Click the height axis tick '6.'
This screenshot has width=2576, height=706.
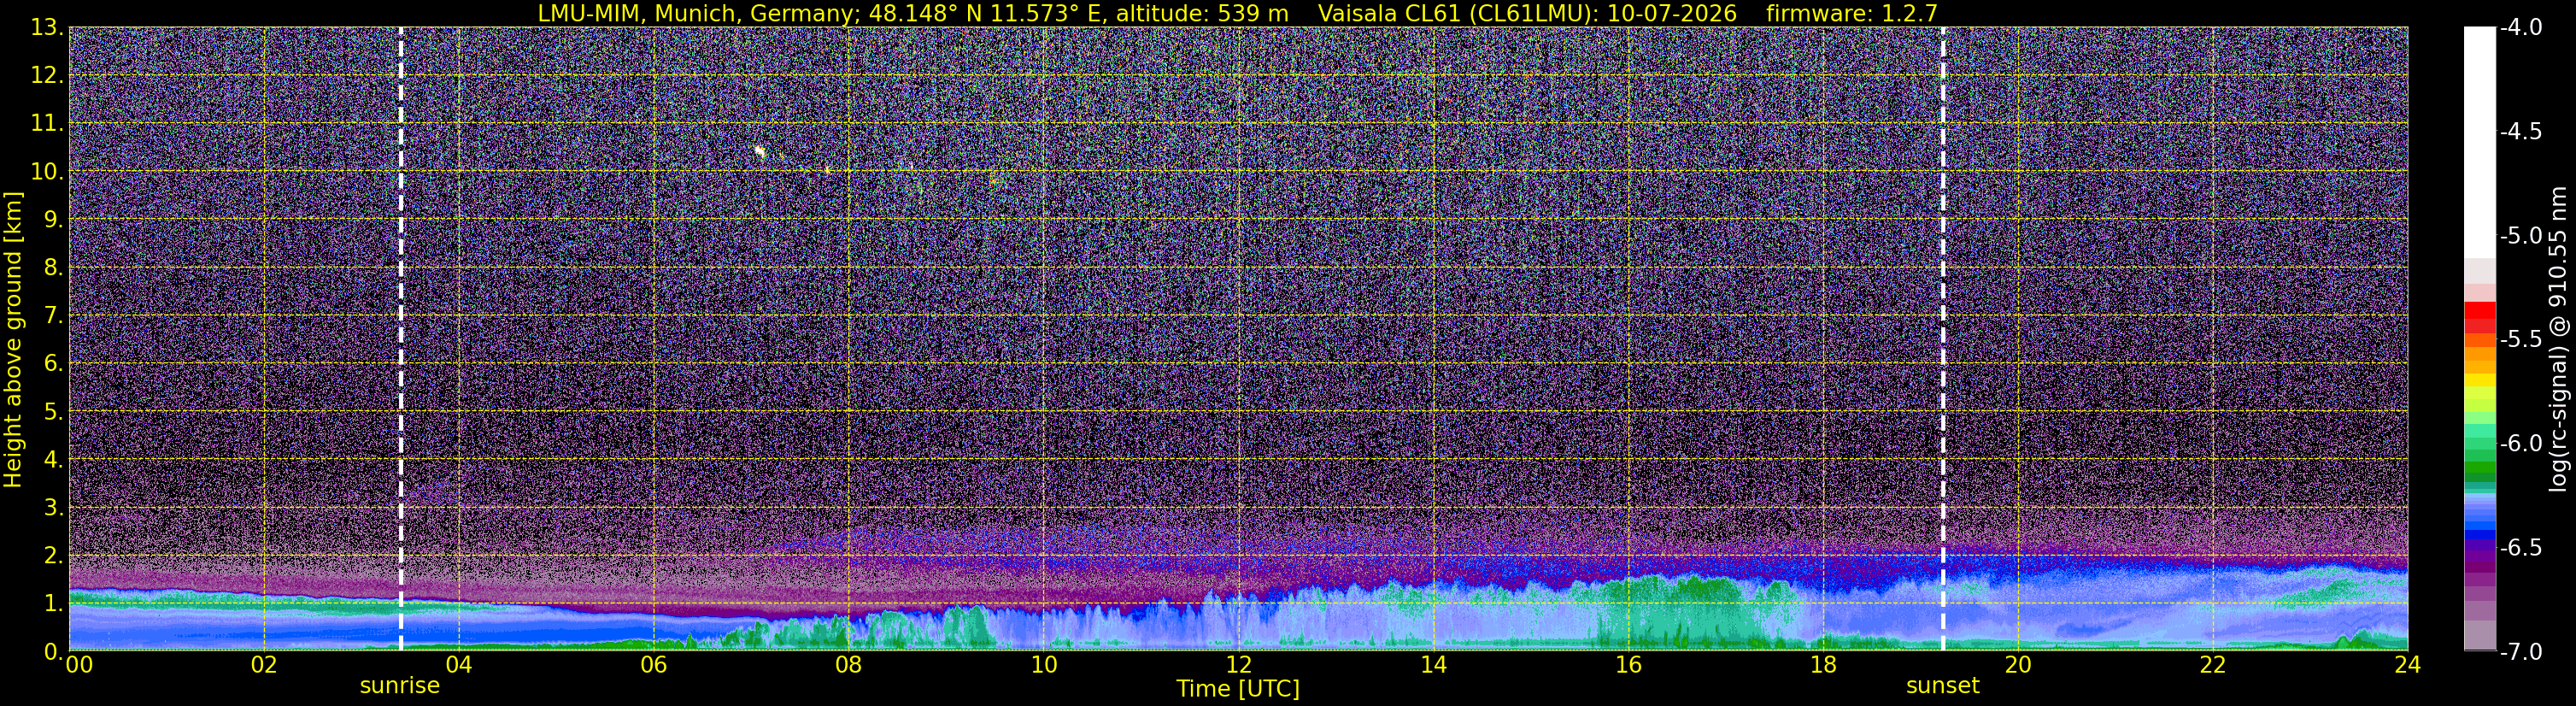53,364
